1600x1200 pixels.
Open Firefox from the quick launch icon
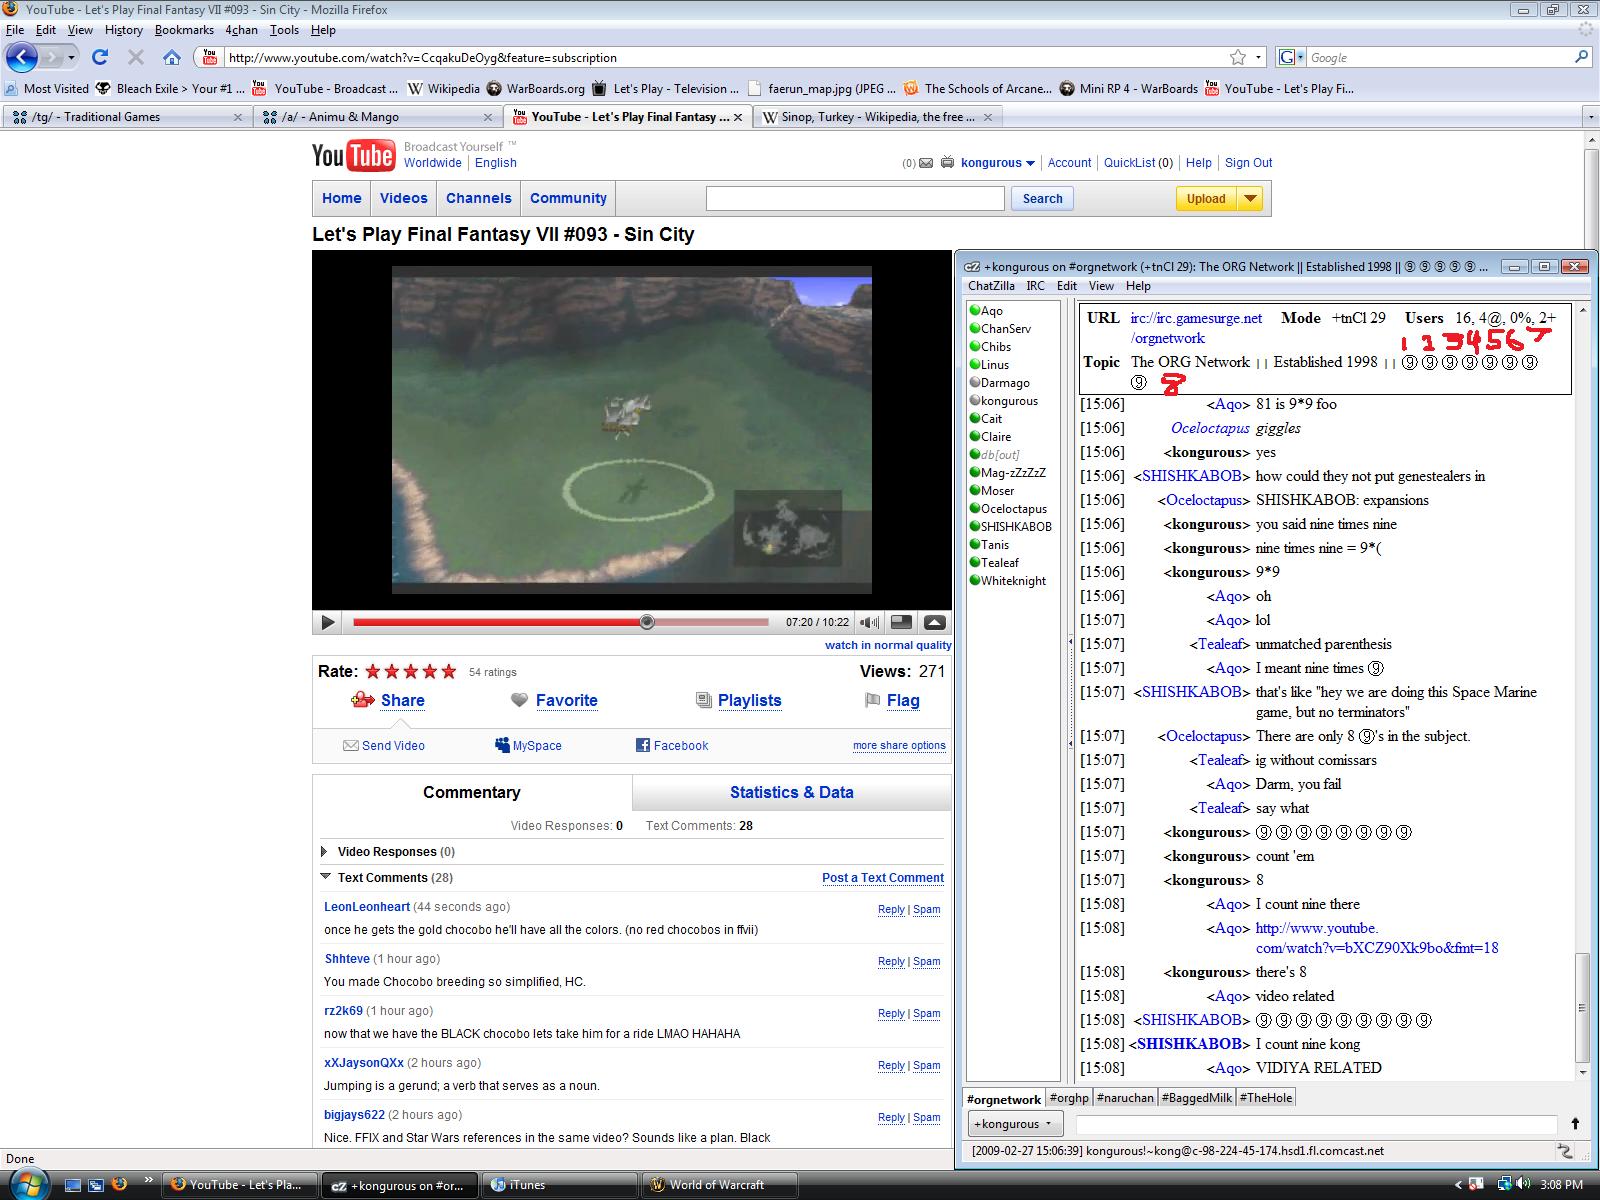tap(119, 1184)
